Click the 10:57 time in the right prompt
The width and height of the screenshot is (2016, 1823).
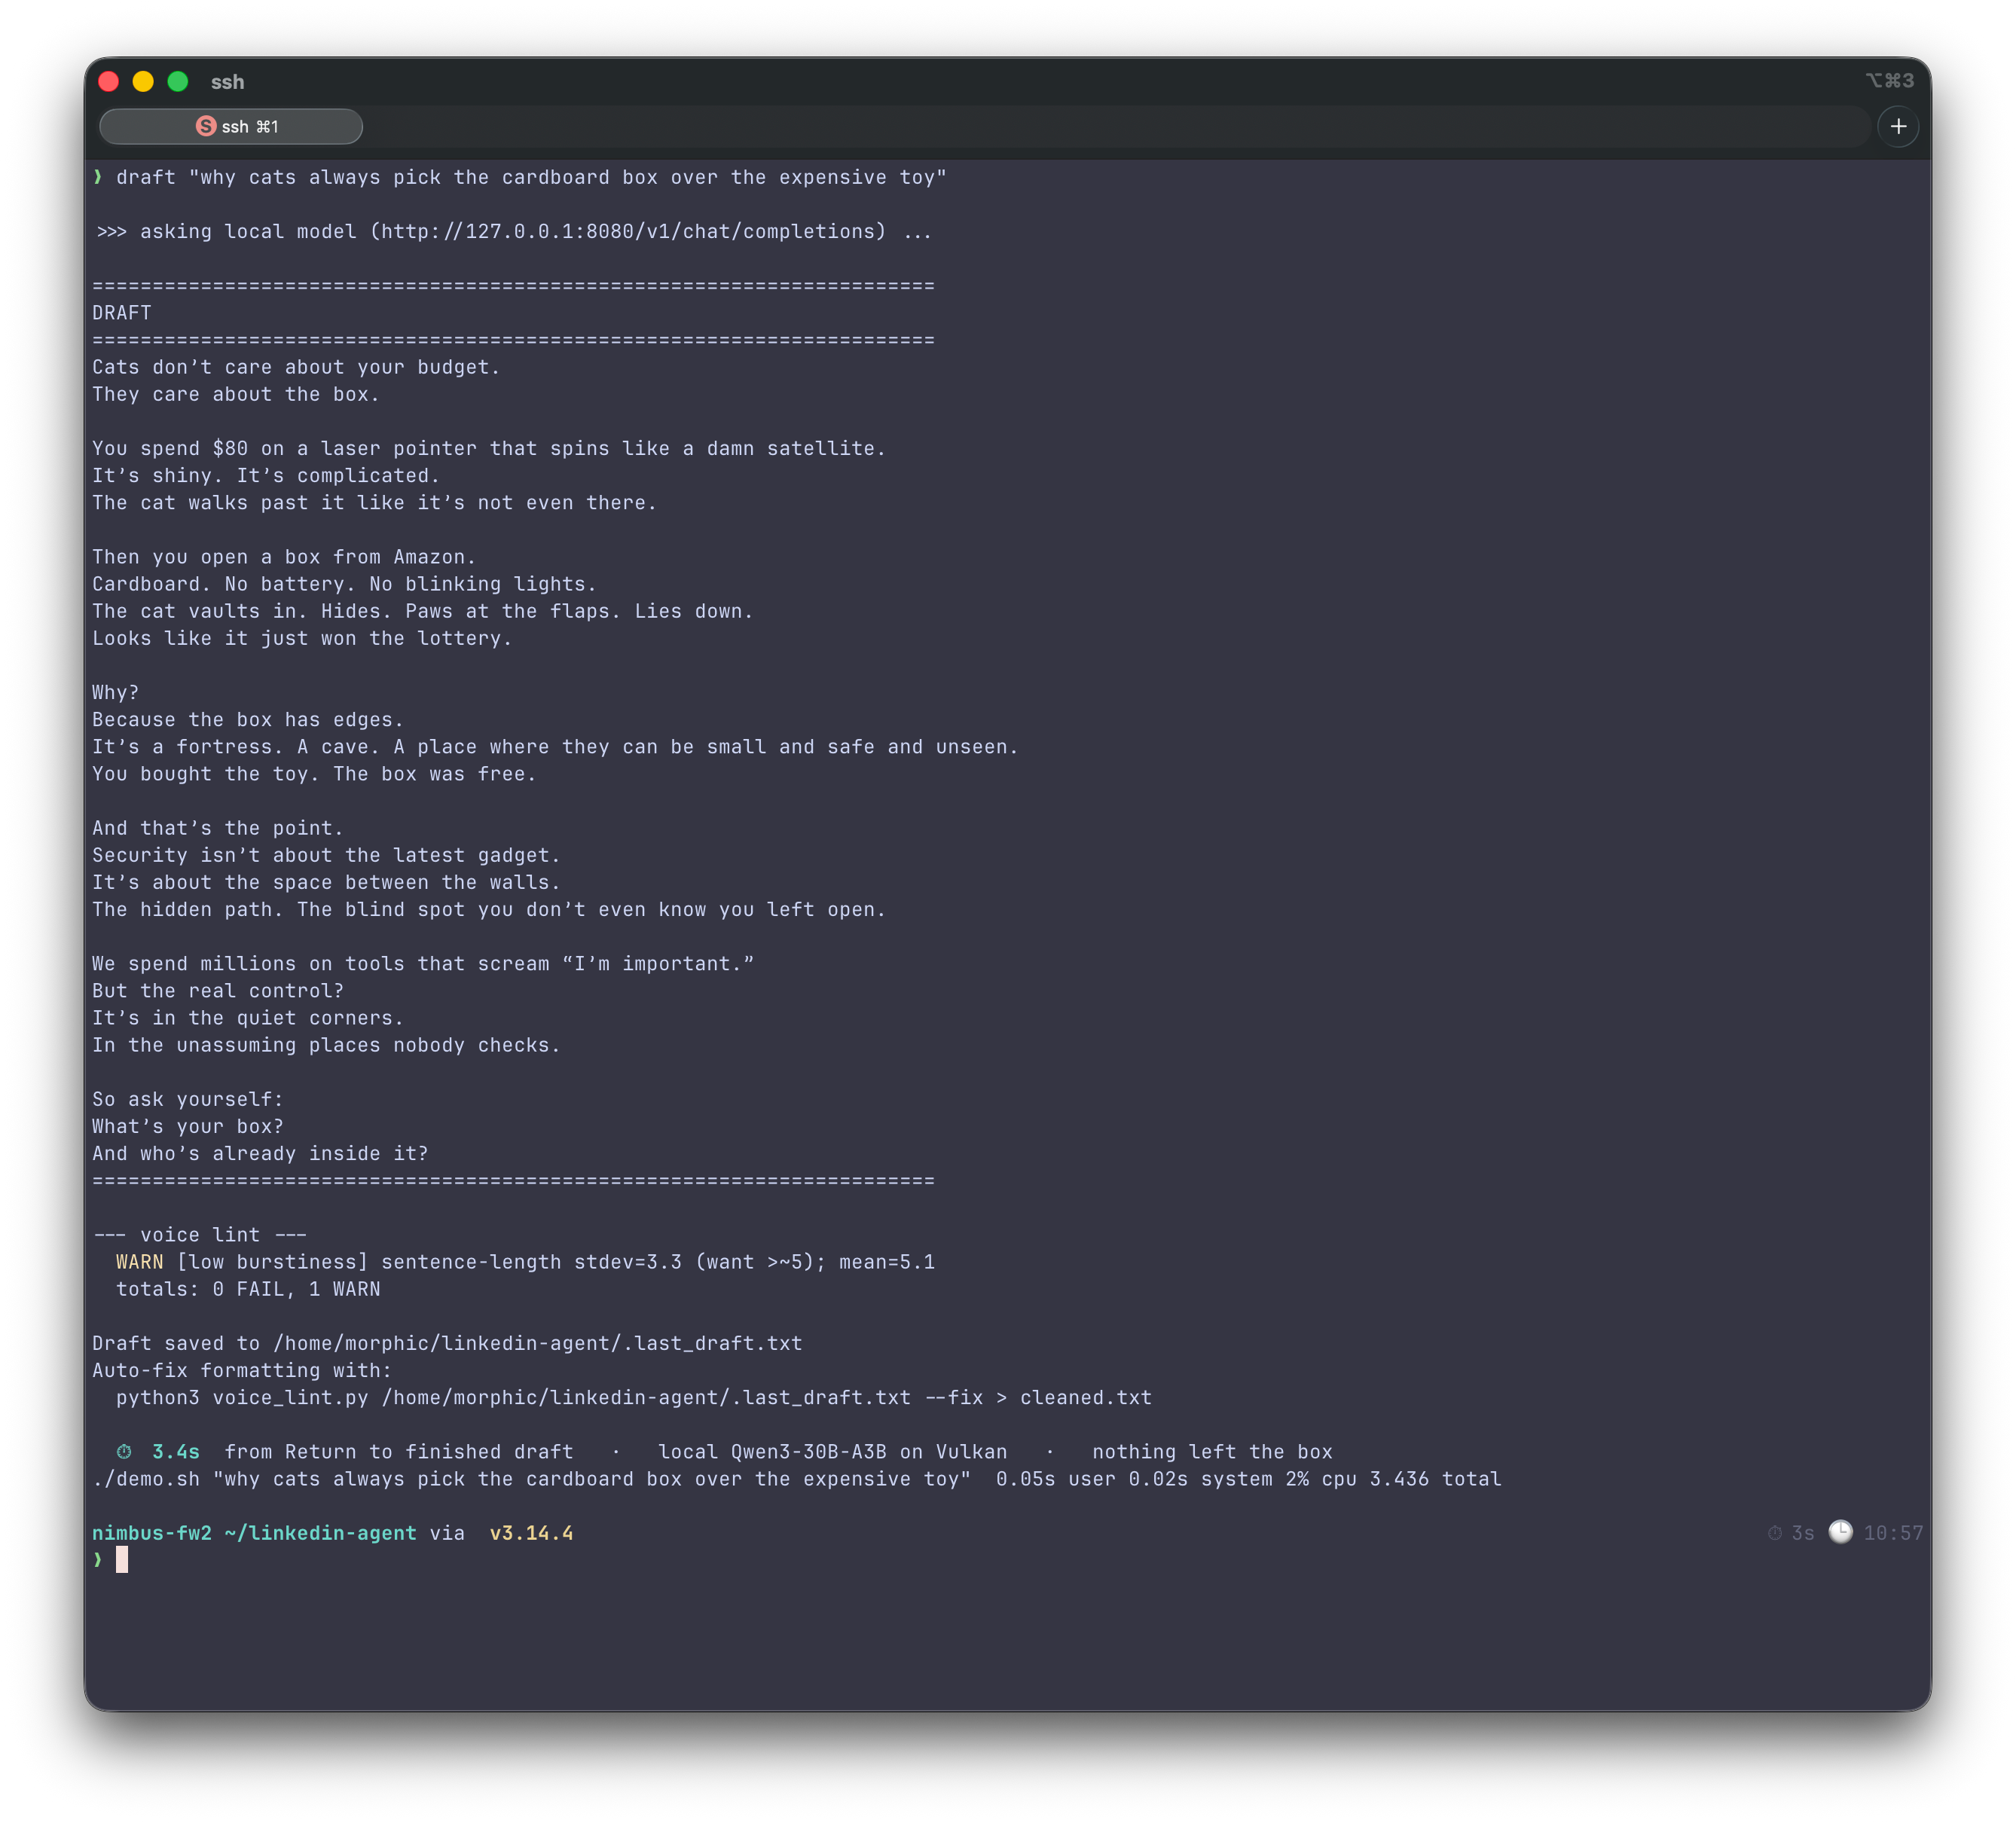tap(1893, 1533)
